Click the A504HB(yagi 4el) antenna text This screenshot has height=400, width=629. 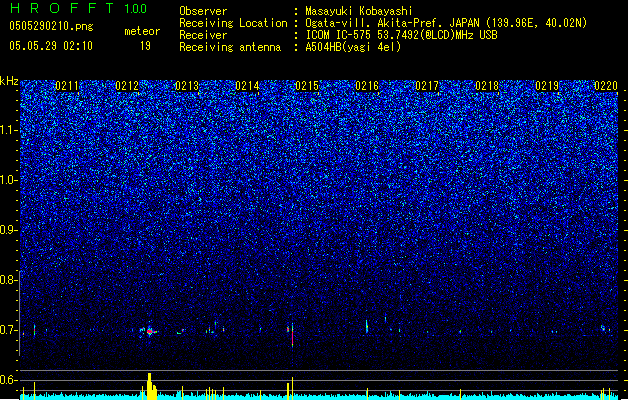(353, 47)
